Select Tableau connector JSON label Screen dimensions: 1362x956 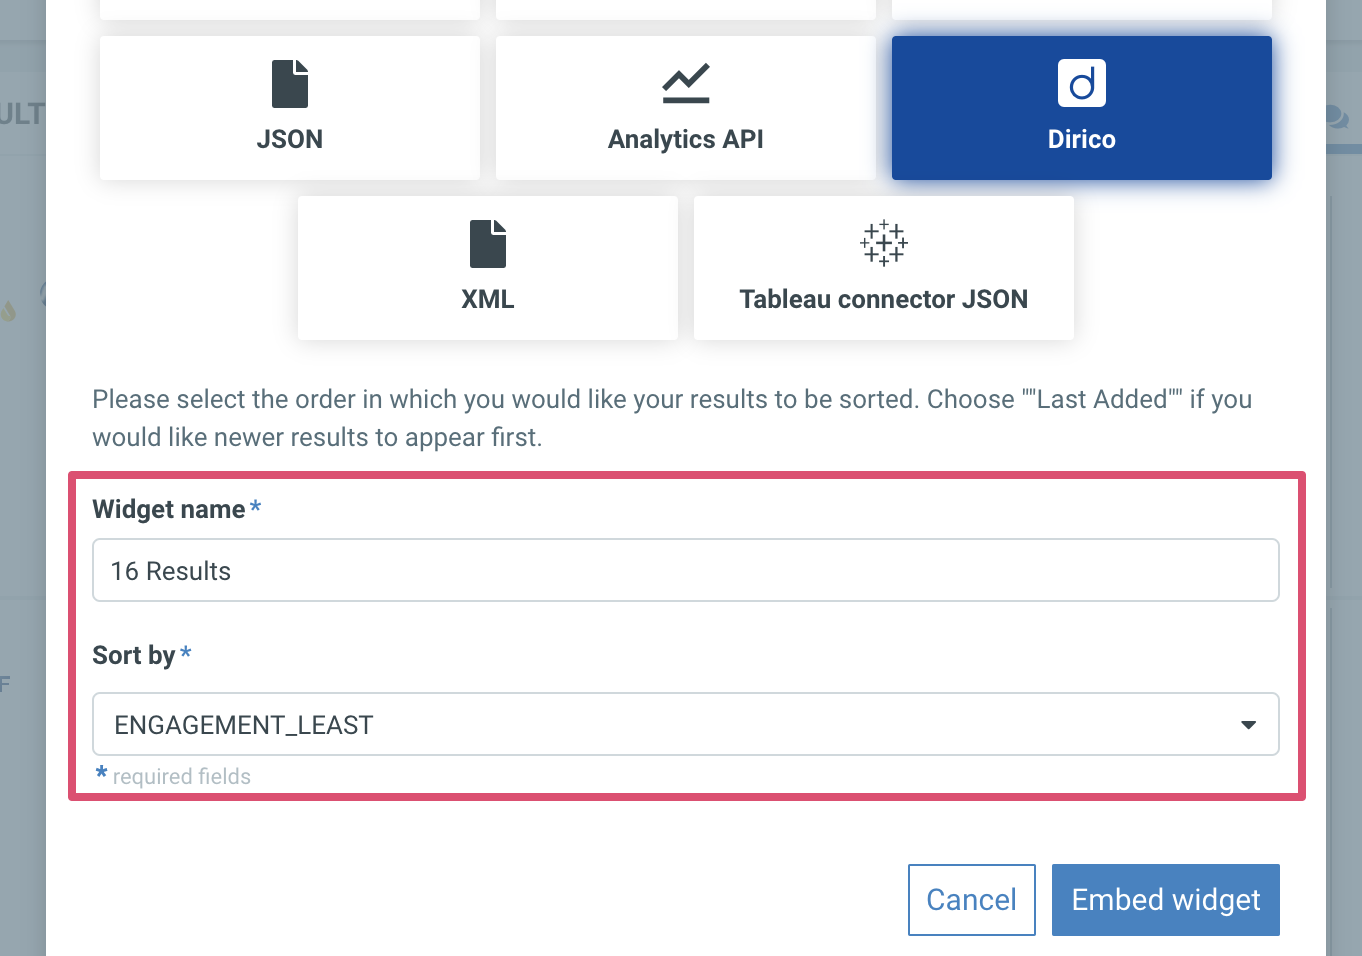pyautogui.click(x=884, y=299)
